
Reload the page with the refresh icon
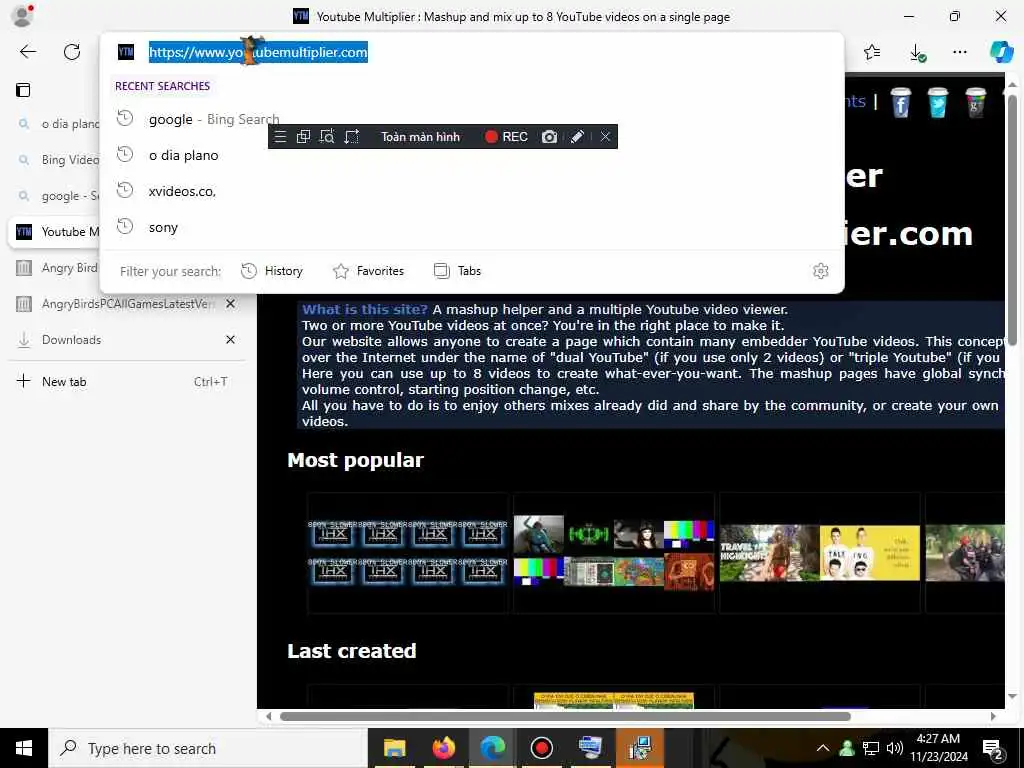[72, 52]
